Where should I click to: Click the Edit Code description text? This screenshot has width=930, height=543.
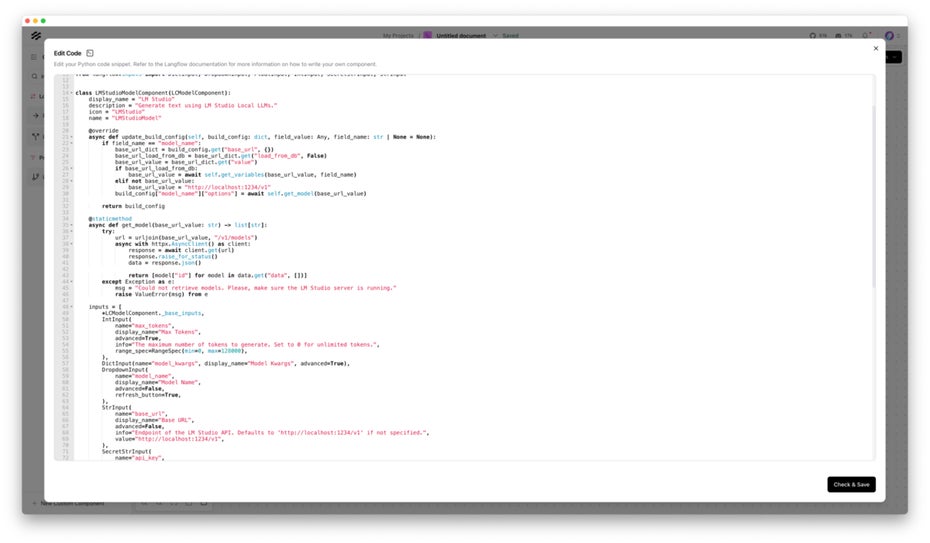[x=215, y=64]
